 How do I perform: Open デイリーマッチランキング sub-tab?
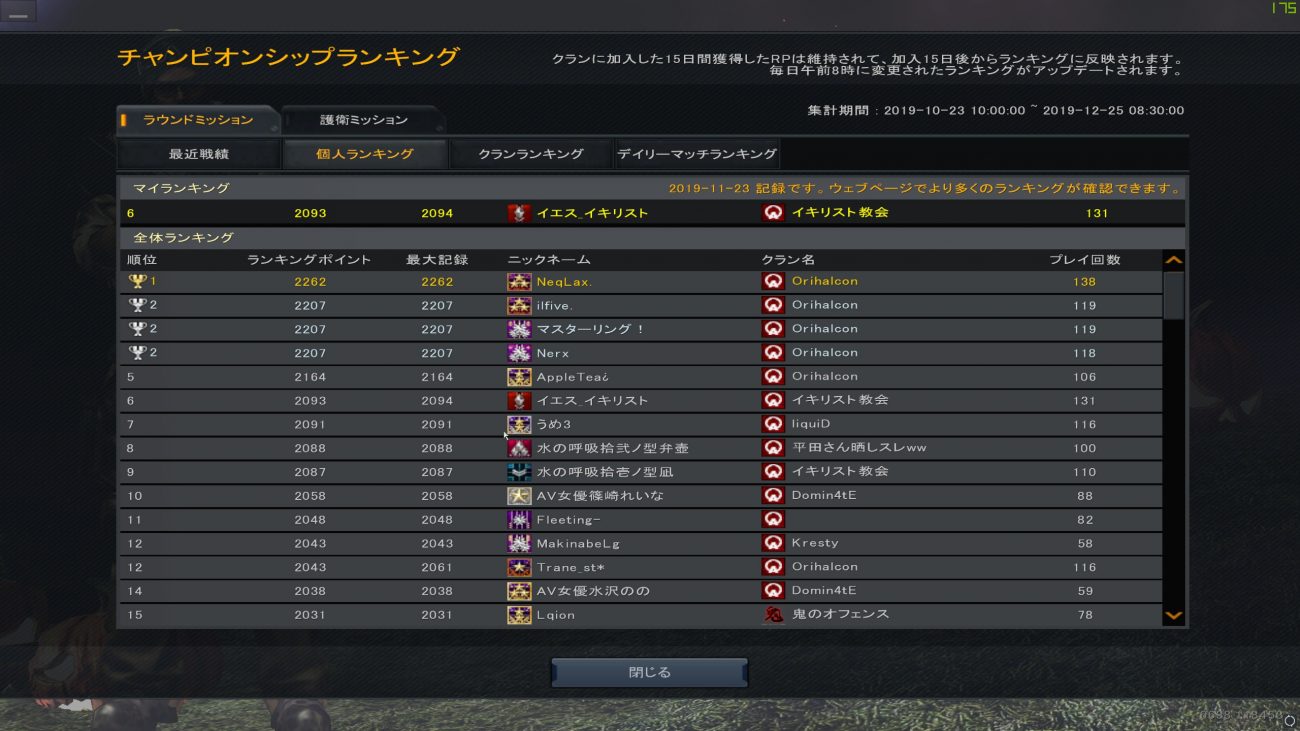click(697, 154)
